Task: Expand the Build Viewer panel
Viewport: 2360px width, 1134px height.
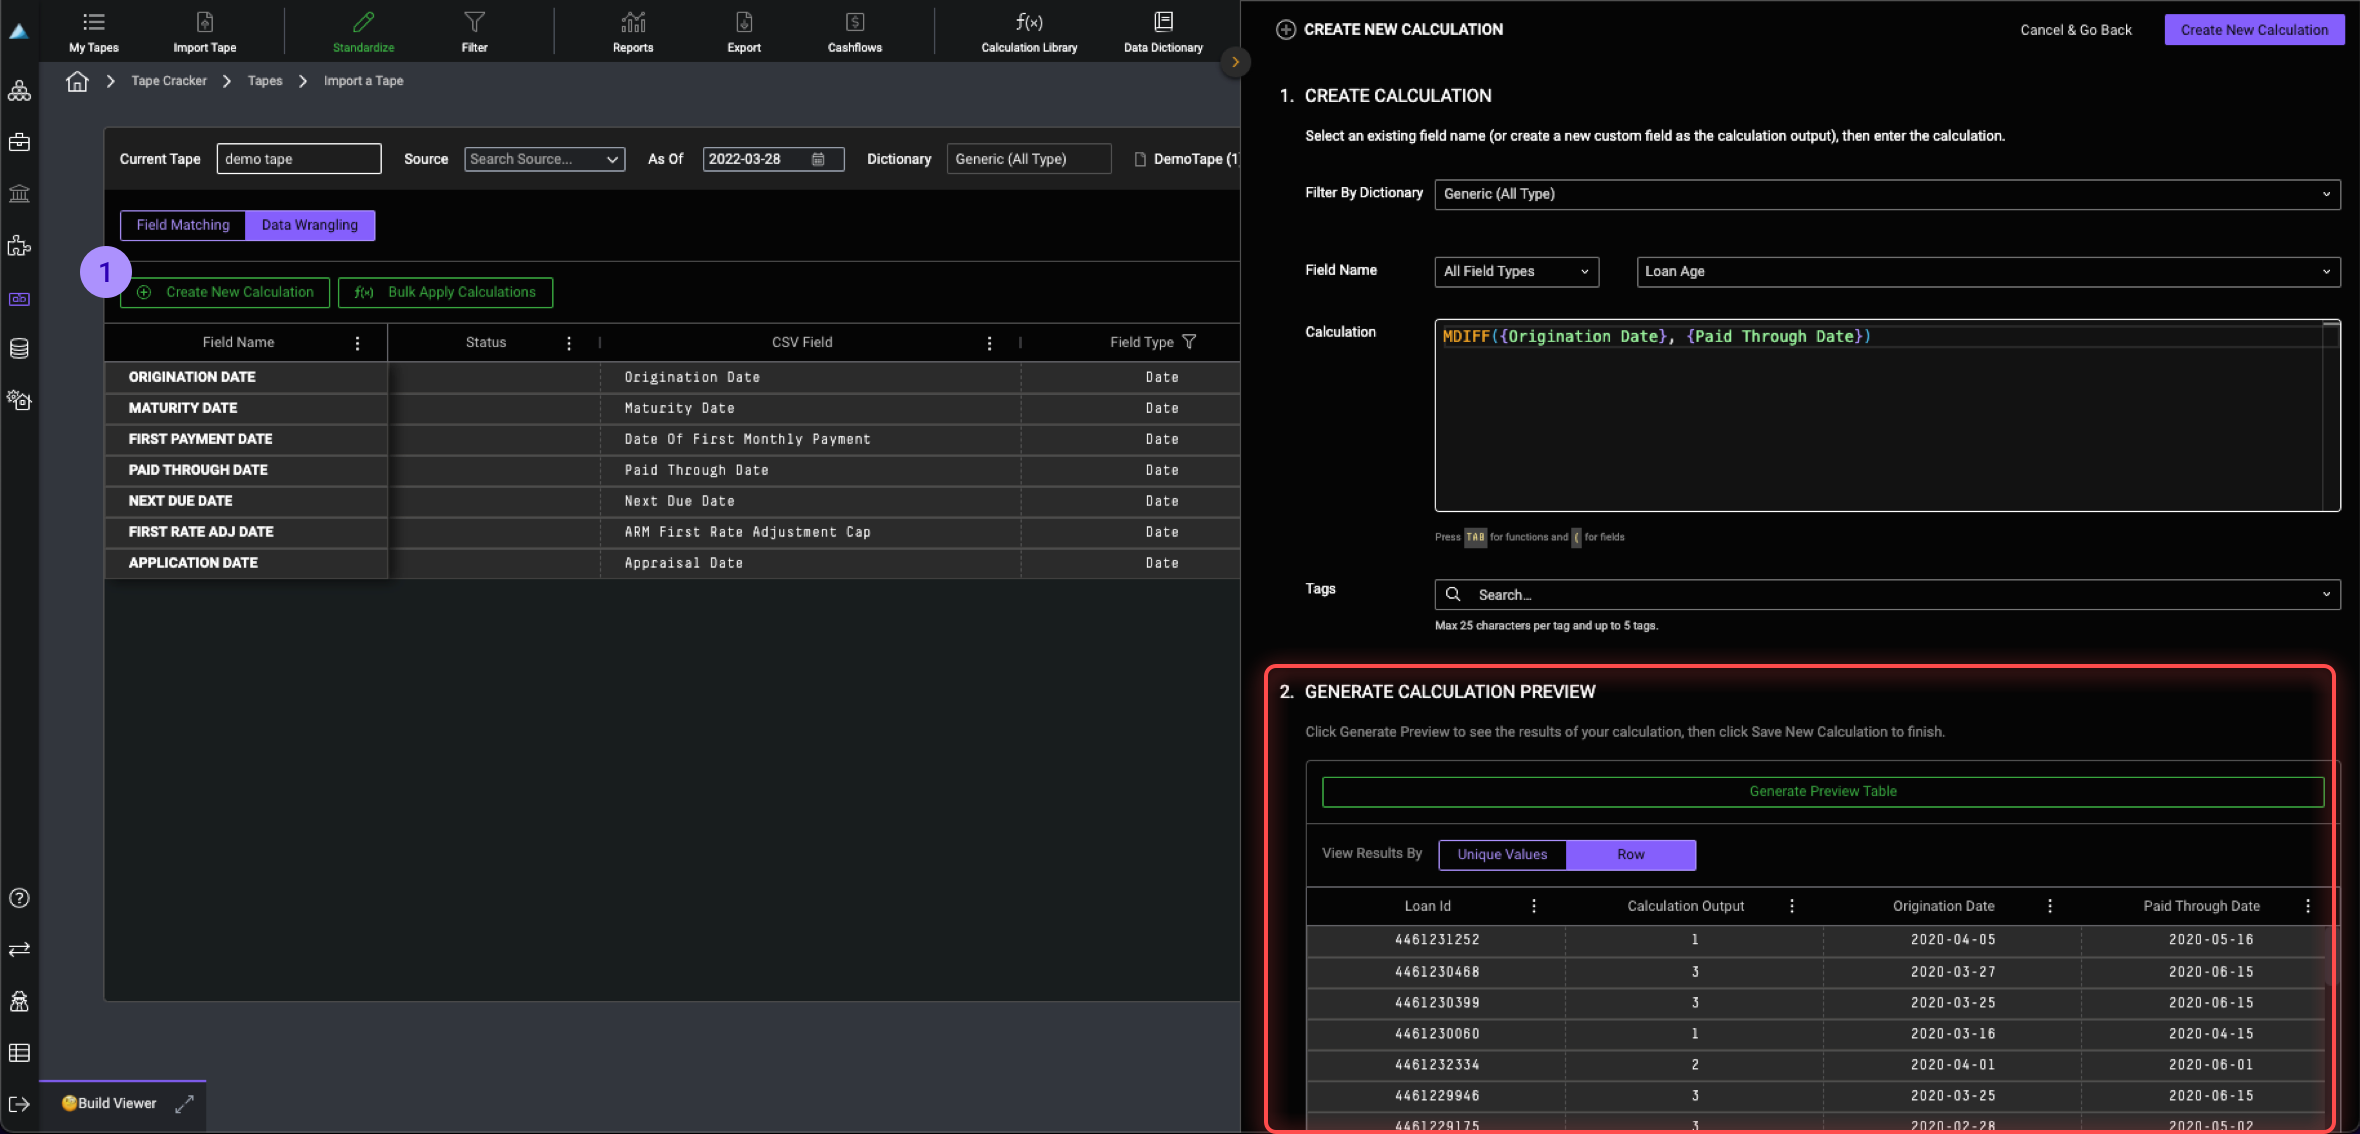Action: click(x=184, y=1103)
